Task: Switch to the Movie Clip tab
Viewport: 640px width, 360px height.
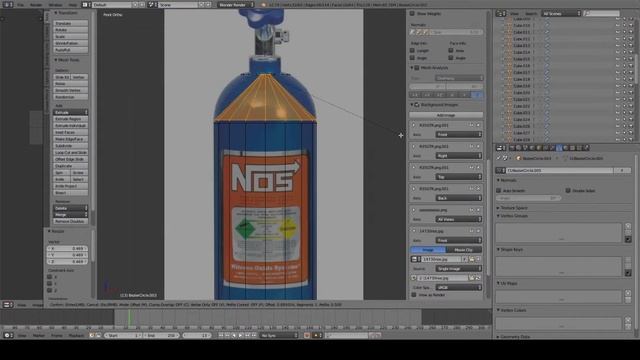Action: click(x=464, y=250)
